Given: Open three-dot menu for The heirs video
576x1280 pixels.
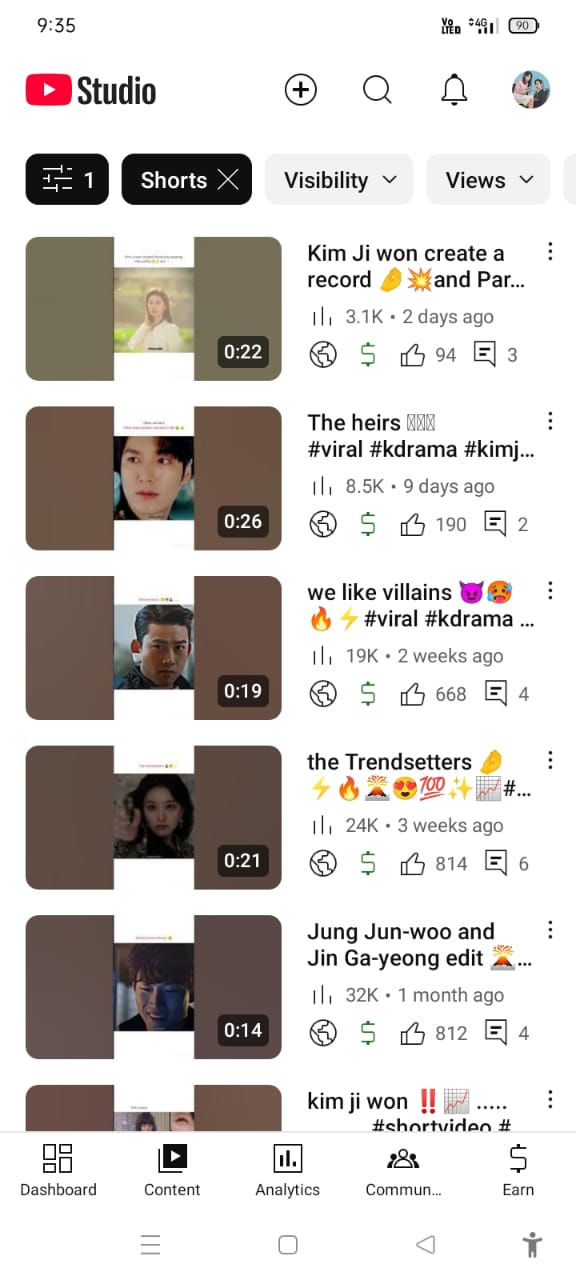Looking at the screenshot, I should [x=549, y=421].
